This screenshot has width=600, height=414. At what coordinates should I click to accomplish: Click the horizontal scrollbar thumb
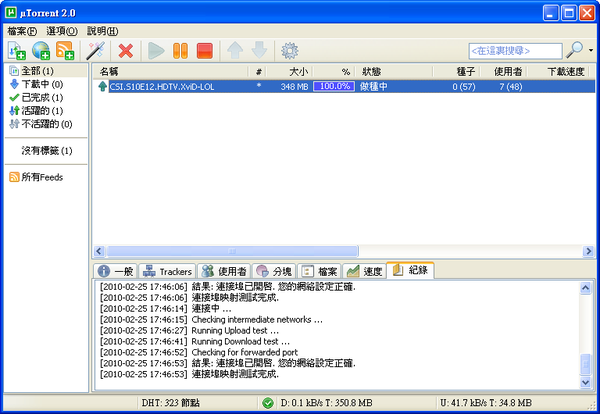(232, 251)
